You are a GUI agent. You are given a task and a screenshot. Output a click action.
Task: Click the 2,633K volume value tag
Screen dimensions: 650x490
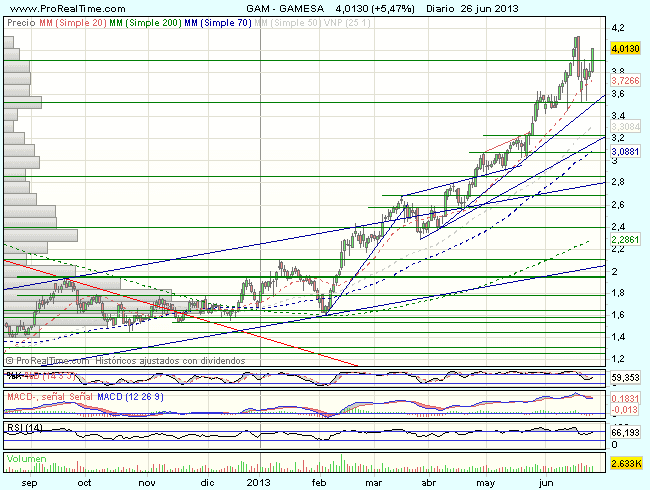pos(624,463)
